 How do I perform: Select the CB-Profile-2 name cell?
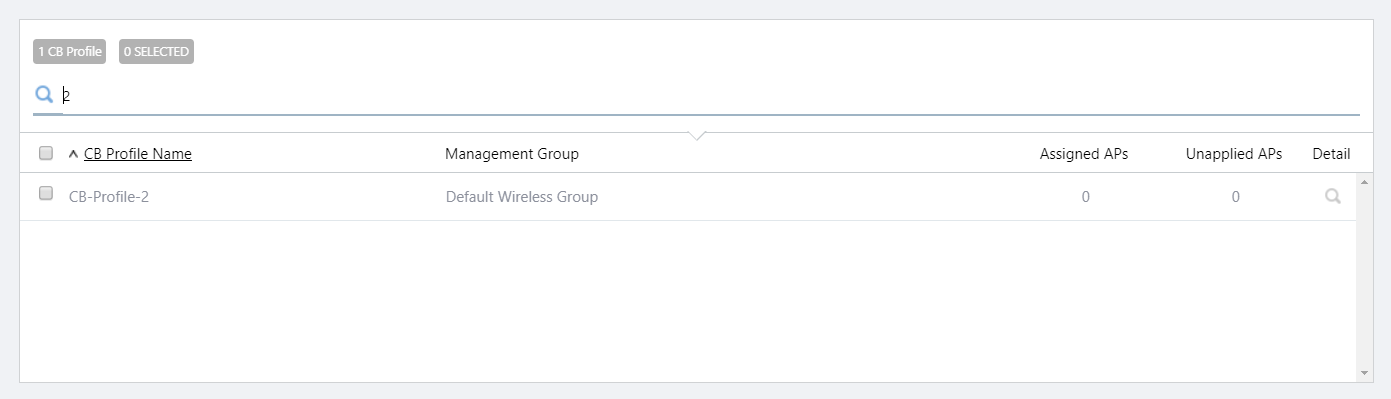coord(109,197)
